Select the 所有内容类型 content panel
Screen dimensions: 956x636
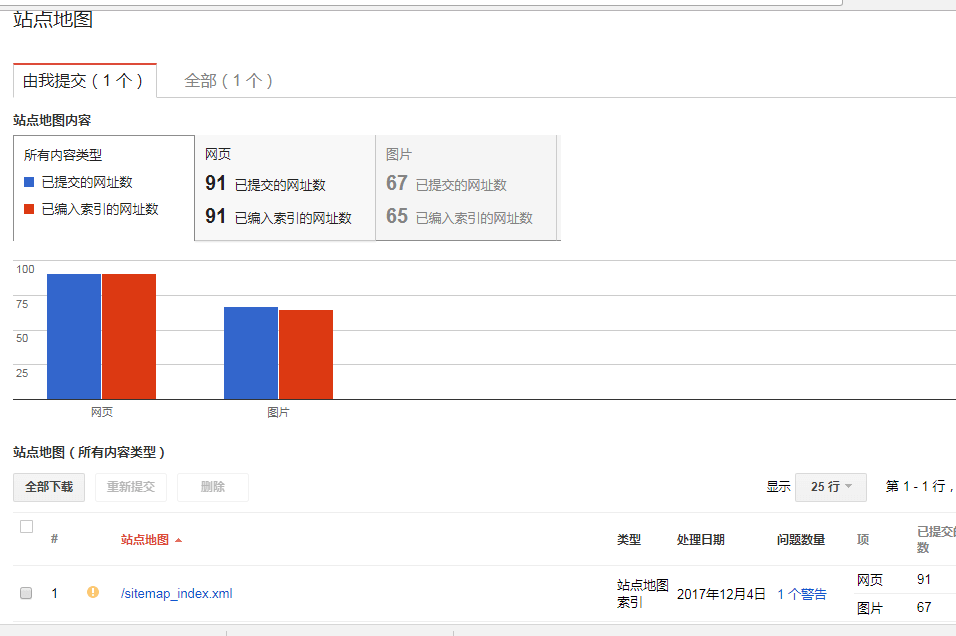point(104,188)
